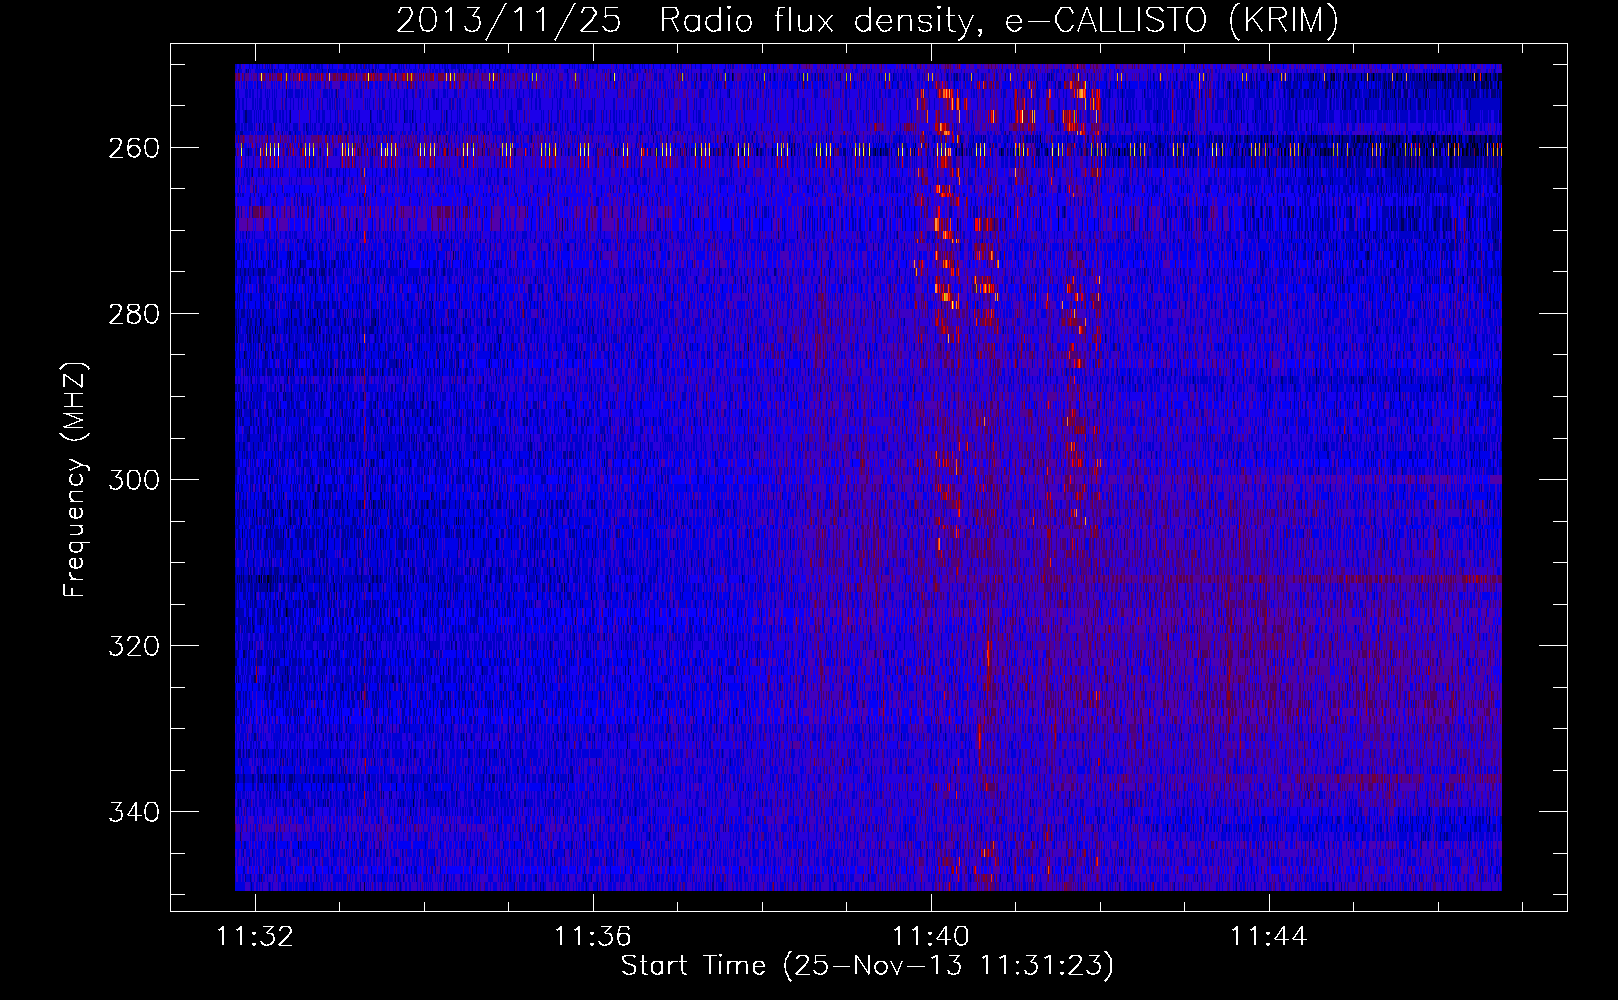This screenshot has height=1000, width=1618.
Task: Click the 320 frequency tick label
Action: [133, 646]
